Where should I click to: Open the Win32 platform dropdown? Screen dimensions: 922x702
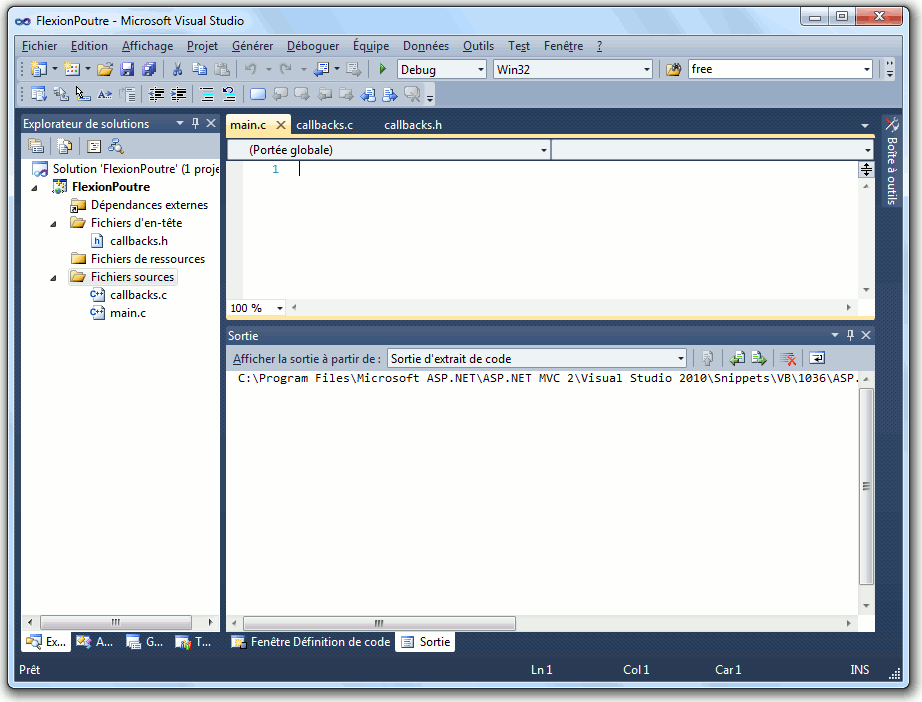(647, 69)
